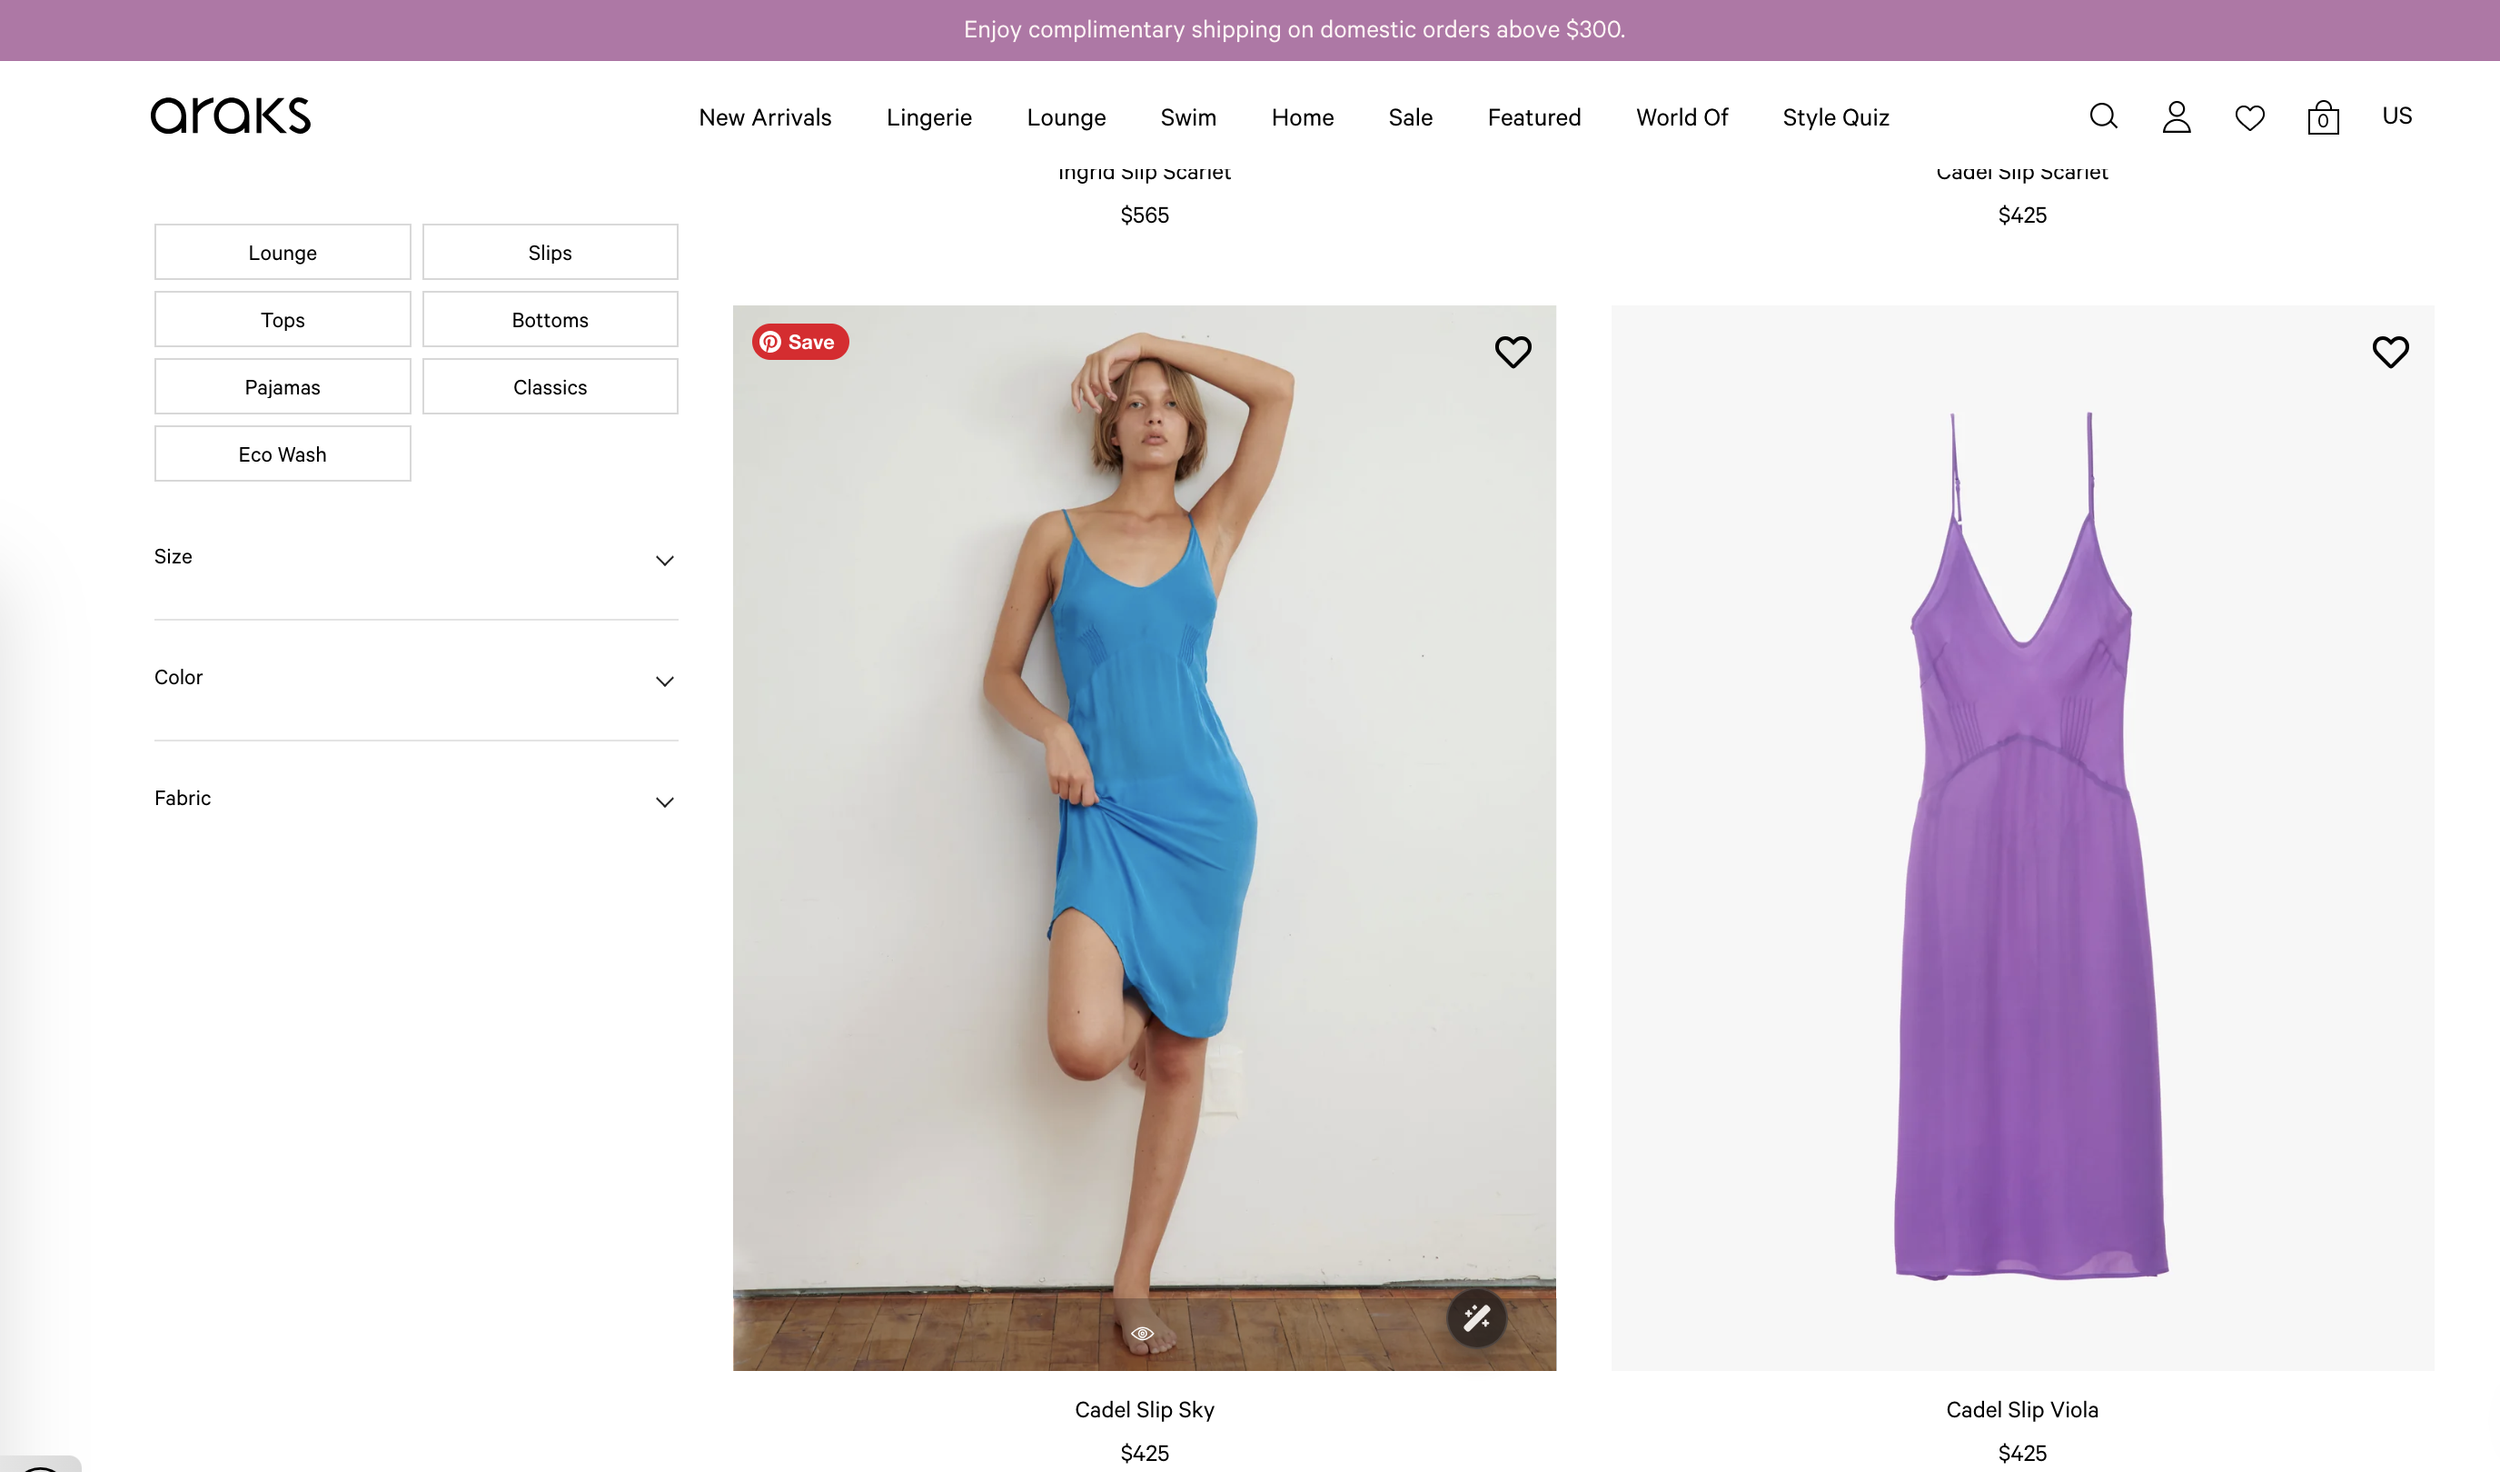
Task: Favorite the Cadel Slip Sky heart
Action: click(x=1512, y=352)
